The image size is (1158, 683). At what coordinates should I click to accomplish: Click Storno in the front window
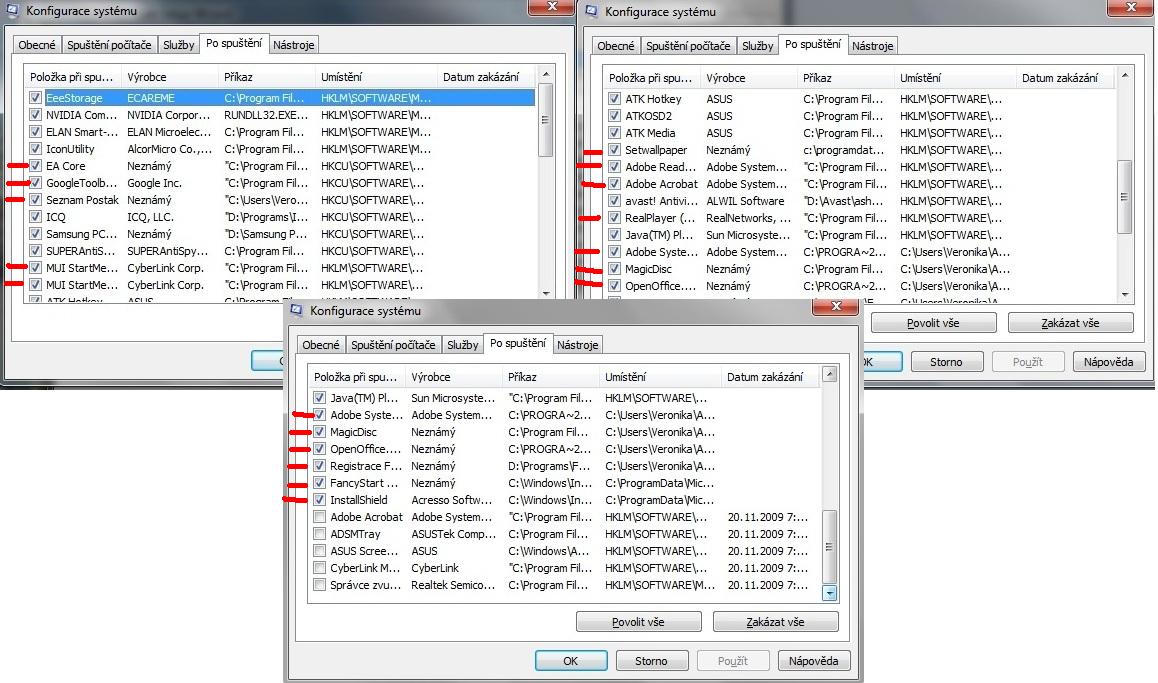pyautogui.click(x=651, y=660)
